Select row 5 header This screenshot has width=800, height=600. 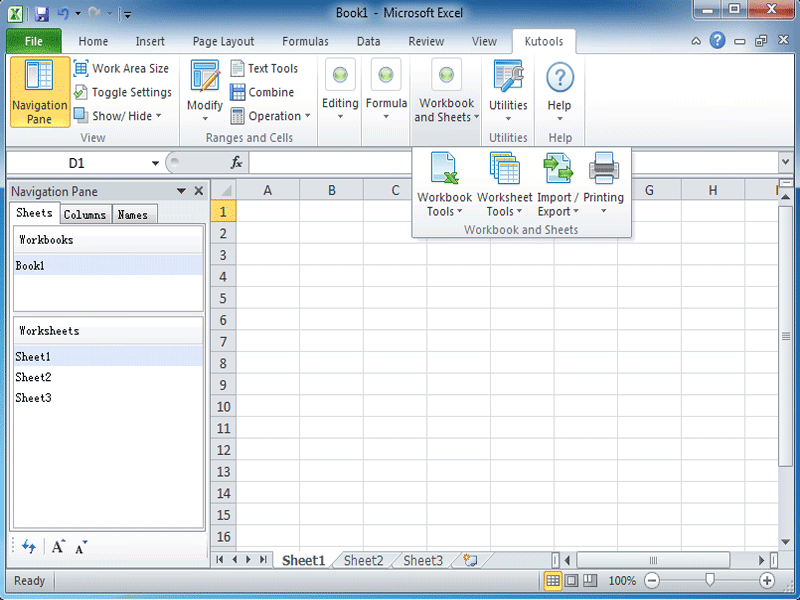[223, 298]
